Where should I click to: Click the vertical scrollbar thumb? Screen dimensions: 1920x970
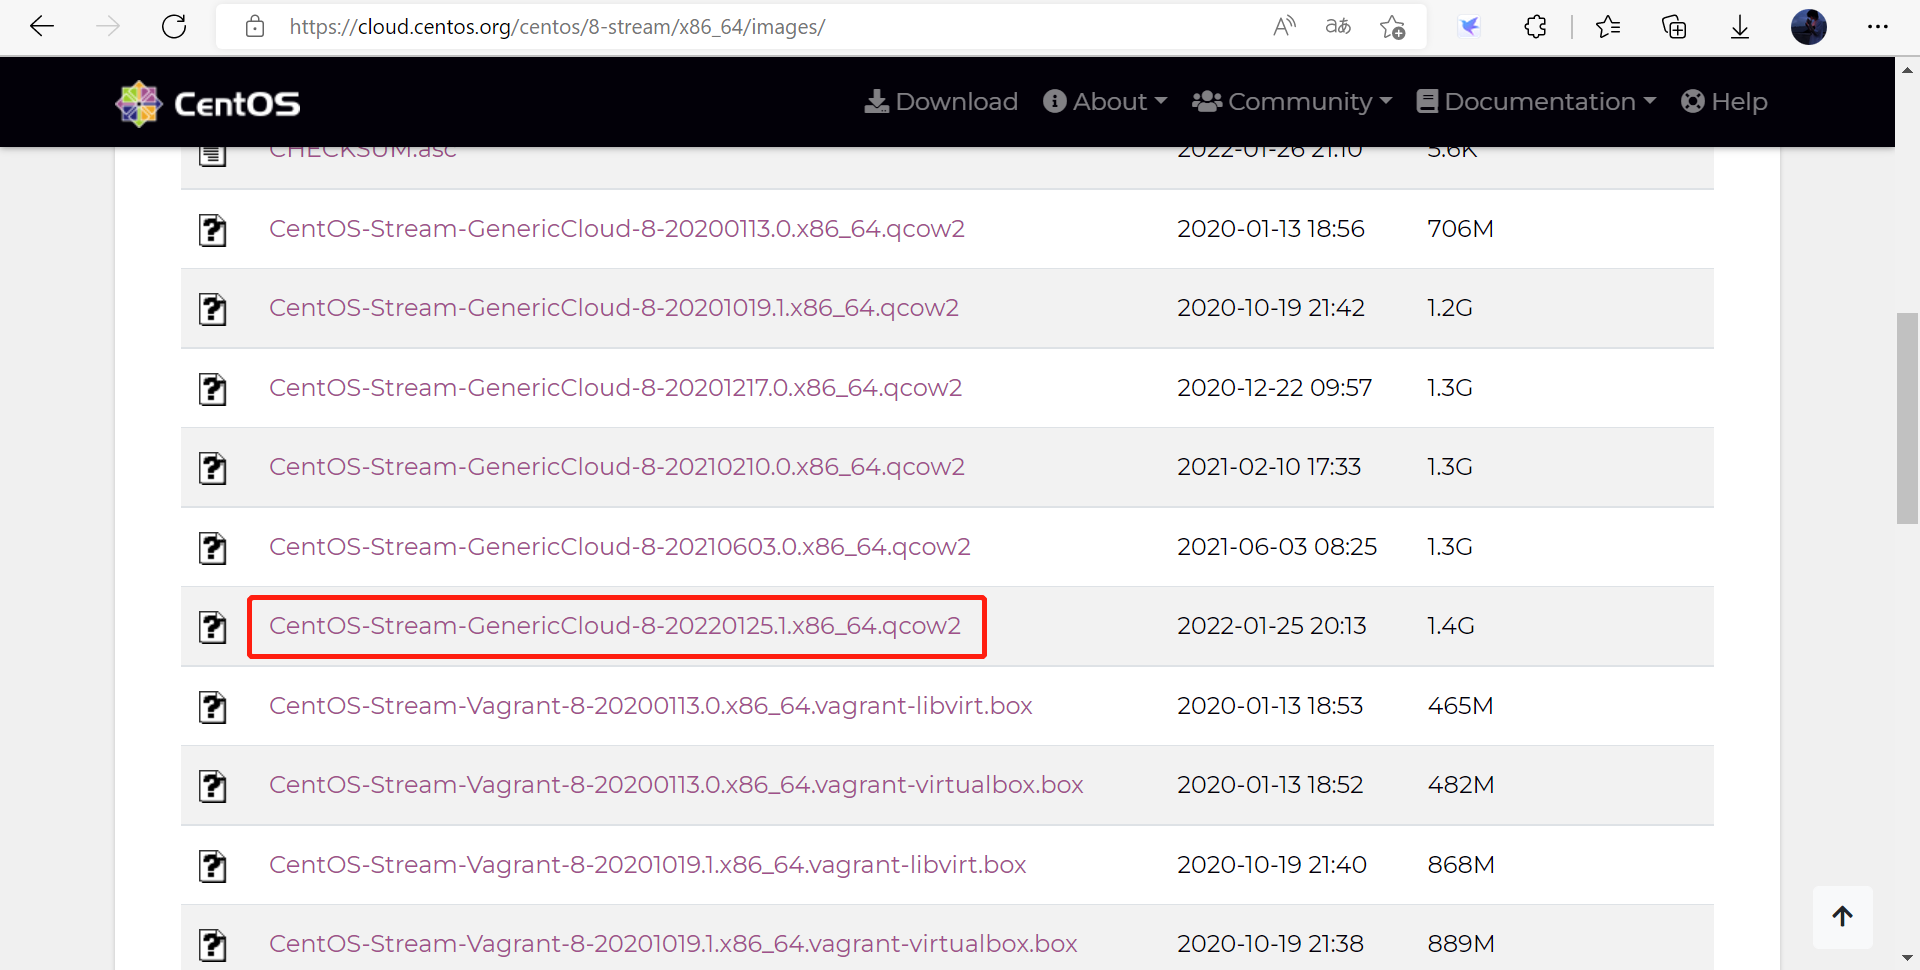[x=1907, y=418]
